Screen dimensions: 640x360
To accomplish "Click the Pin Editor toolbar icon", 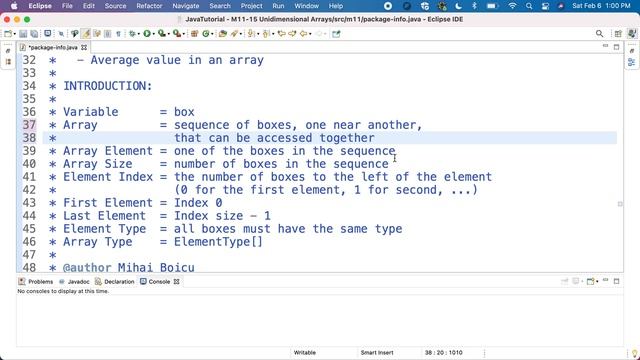I will point(336,34).
